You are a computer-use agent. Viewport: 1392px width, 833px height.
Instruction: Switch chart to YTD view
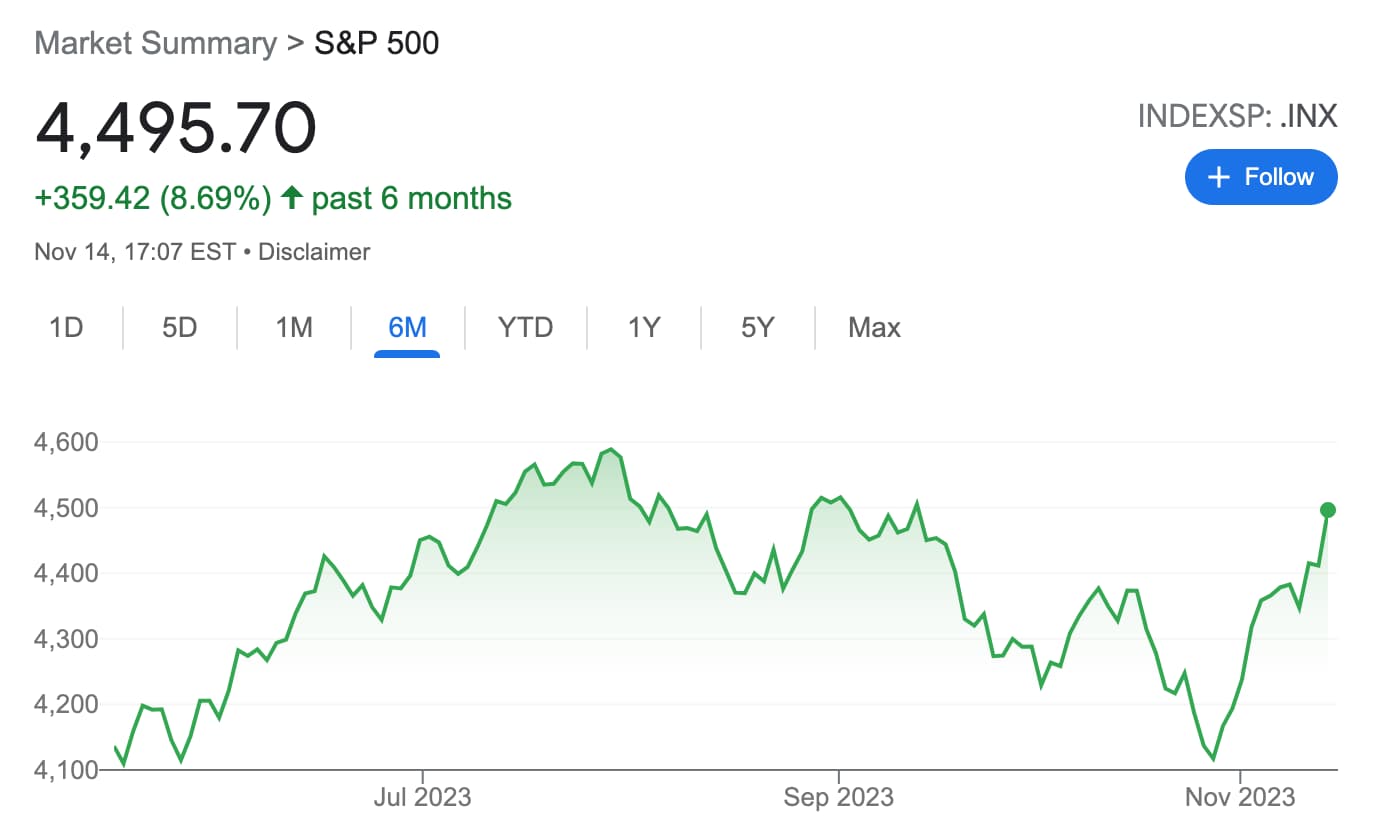pyautogui.click(x=525, y=328)
